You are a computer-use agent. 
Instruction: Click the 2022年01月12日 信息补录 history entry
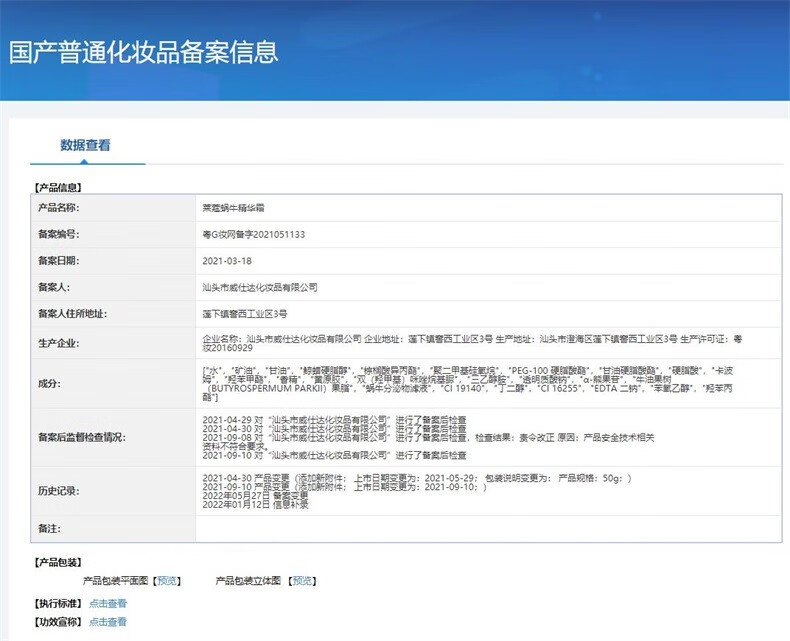(255, 504)
